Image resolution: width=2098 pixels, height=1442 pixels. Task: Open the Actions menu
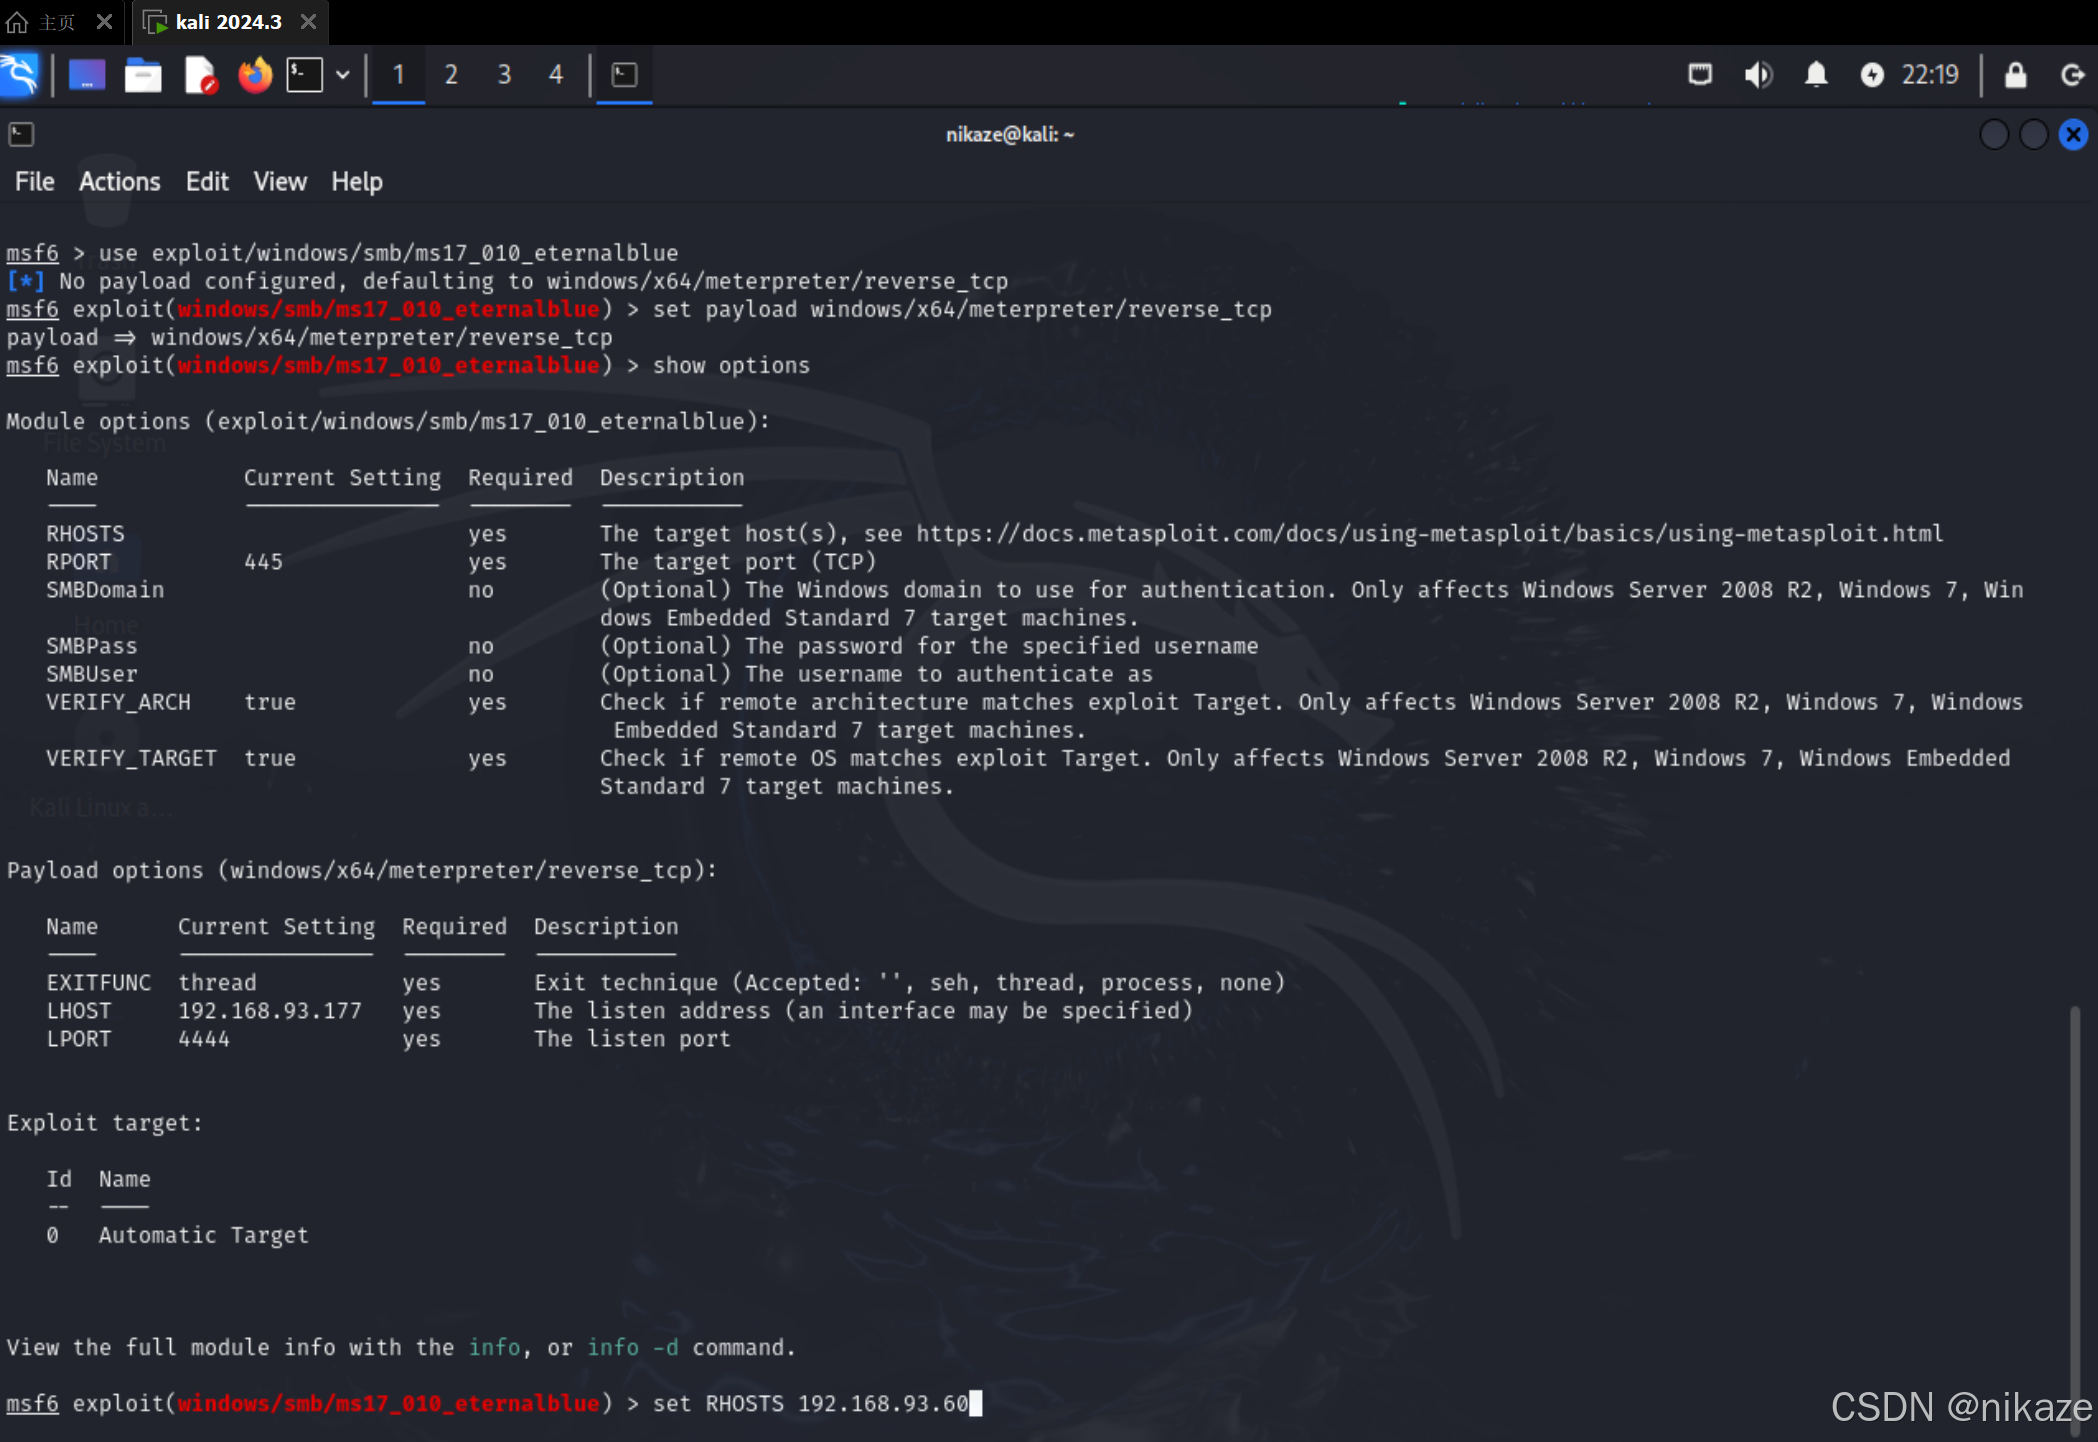(119, 182)
